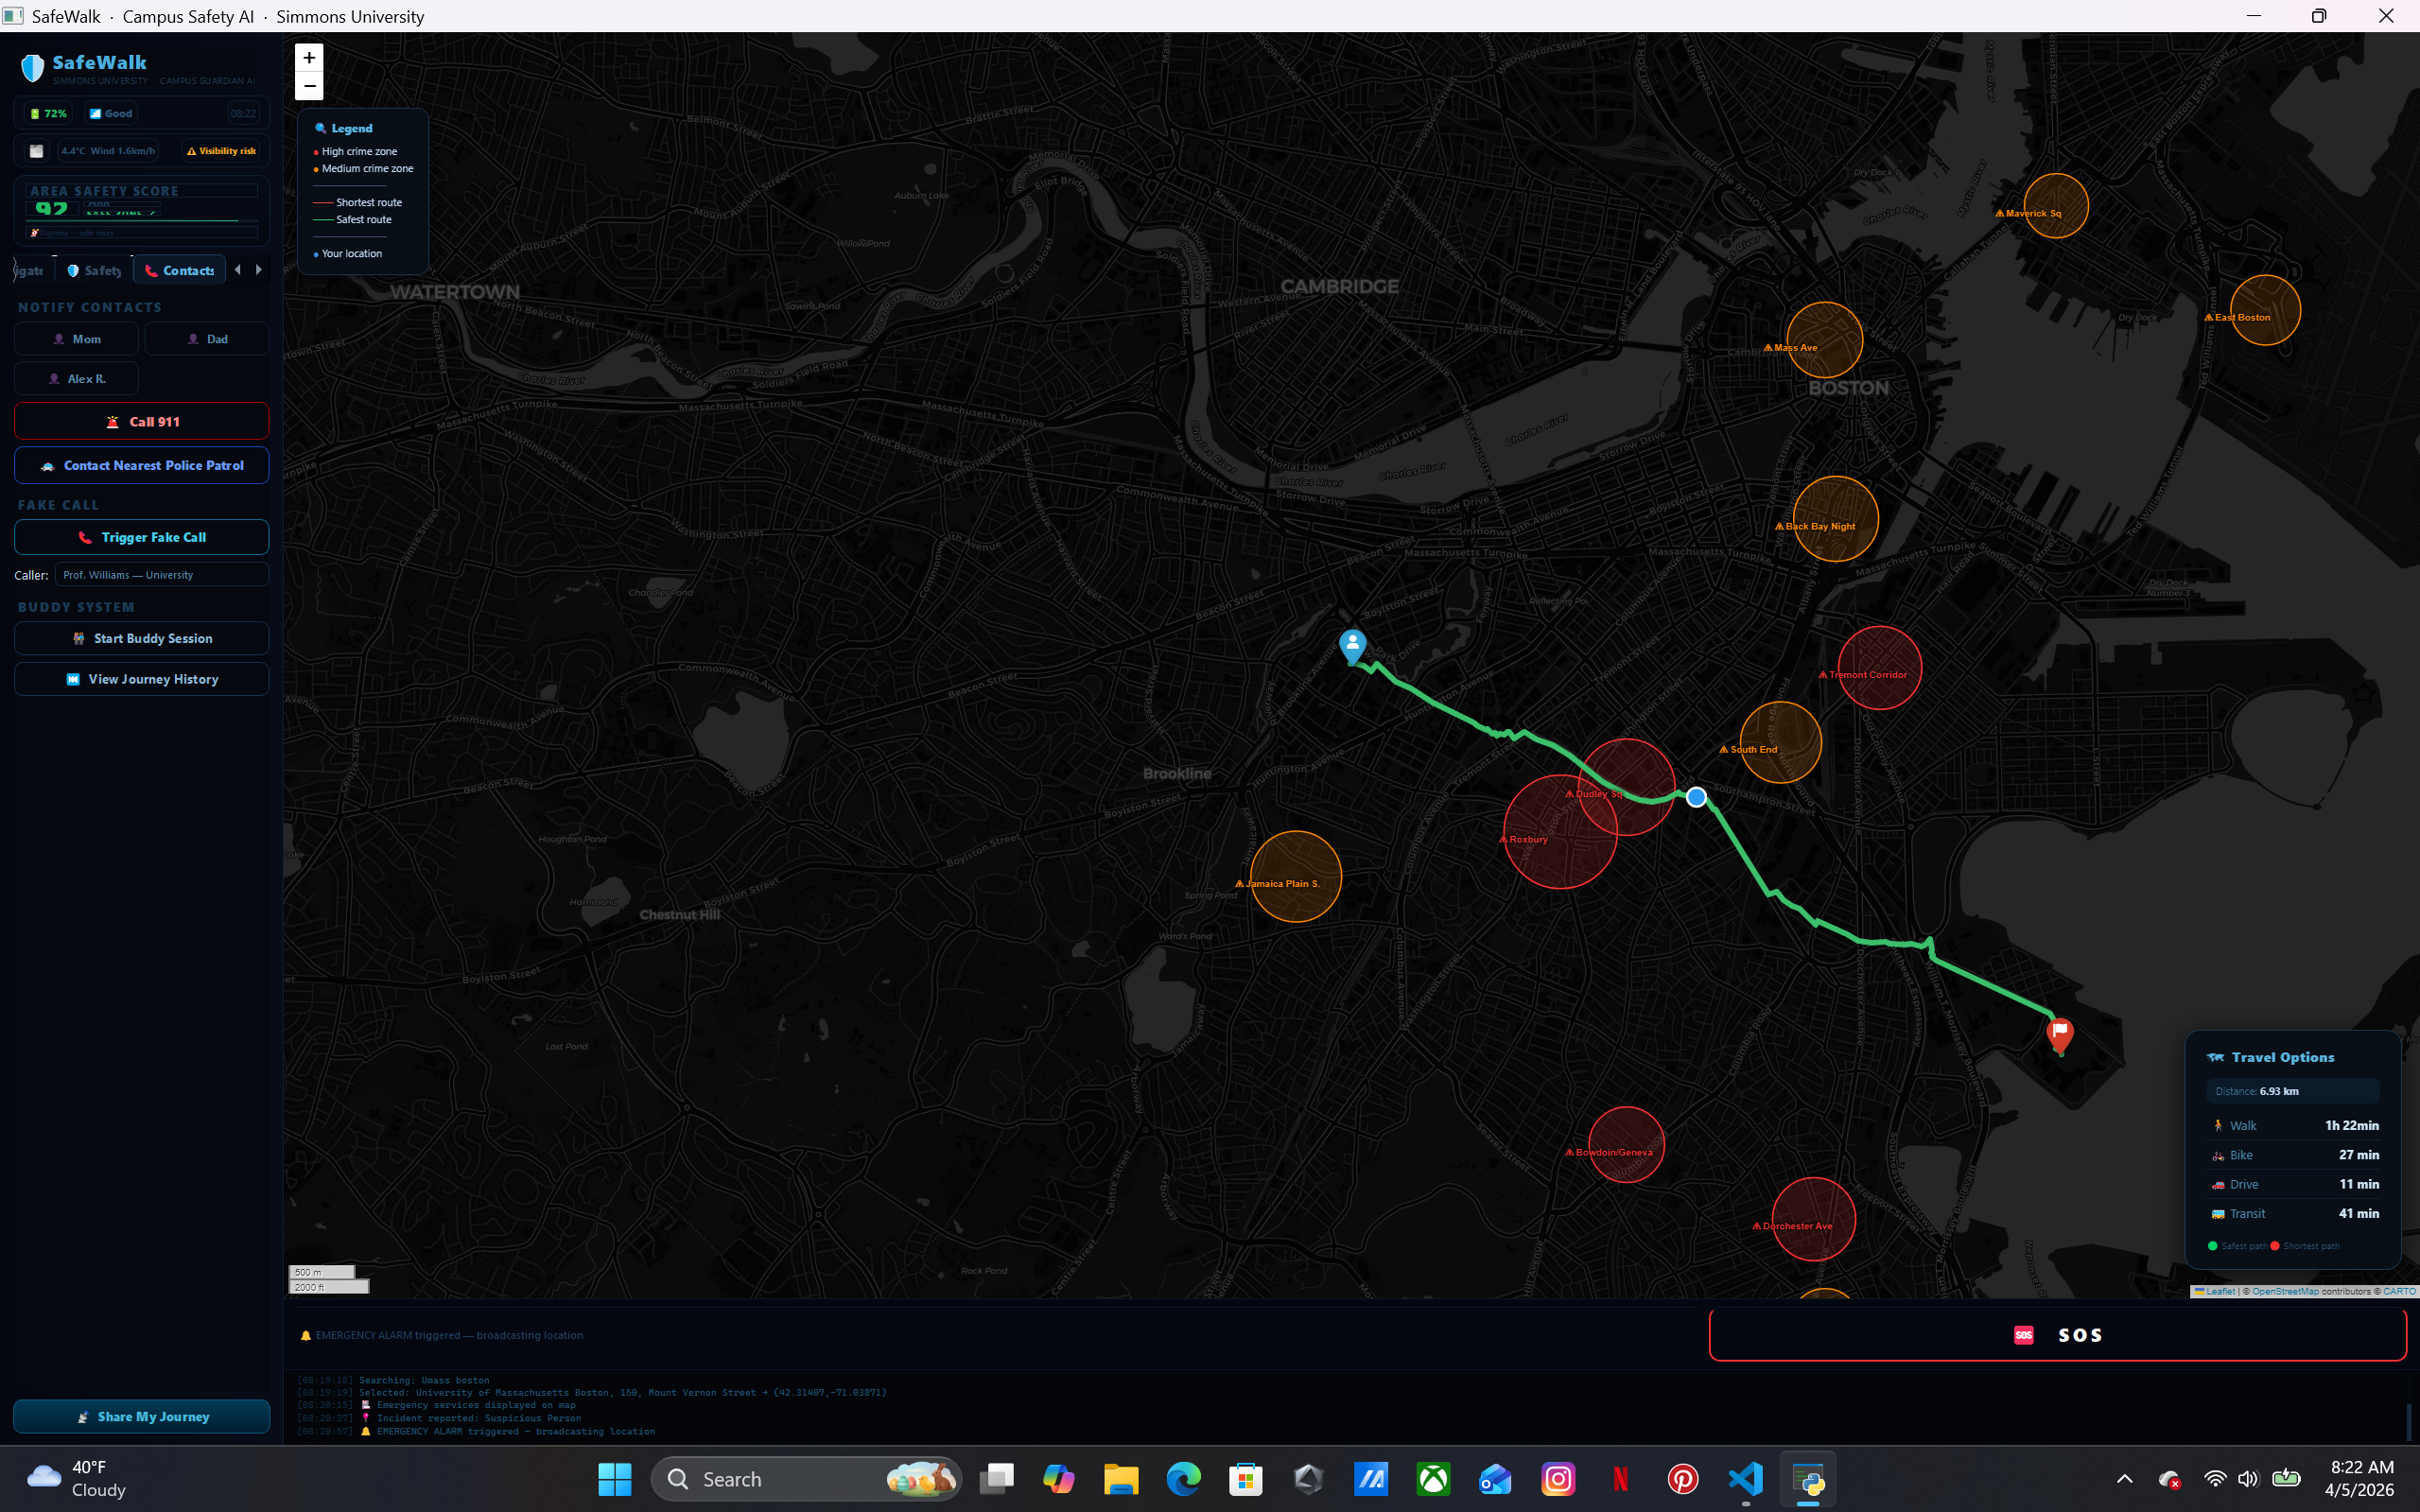Select the Alex R. contact toggle

click(77, 379)
